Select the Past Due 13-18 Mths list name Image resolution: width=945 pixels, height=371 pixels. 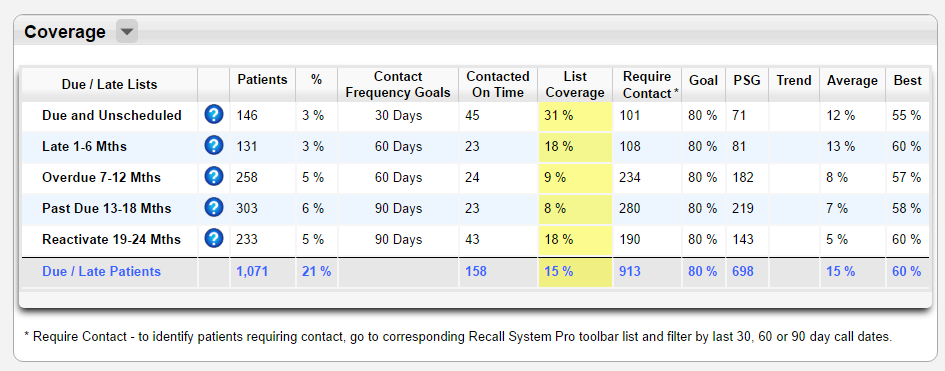coord(107,208)
